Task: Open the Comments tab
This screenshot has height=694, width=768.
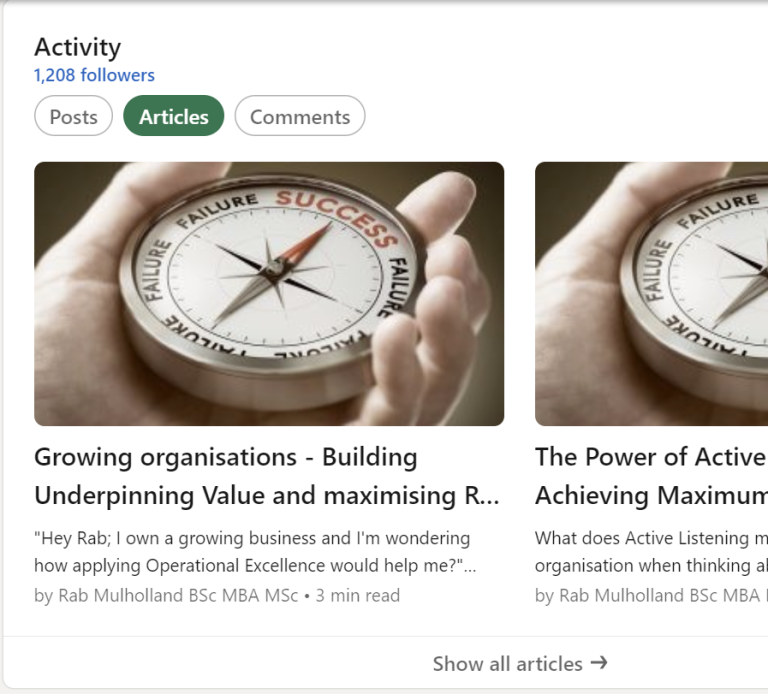Action: click(x=300, y=116)
